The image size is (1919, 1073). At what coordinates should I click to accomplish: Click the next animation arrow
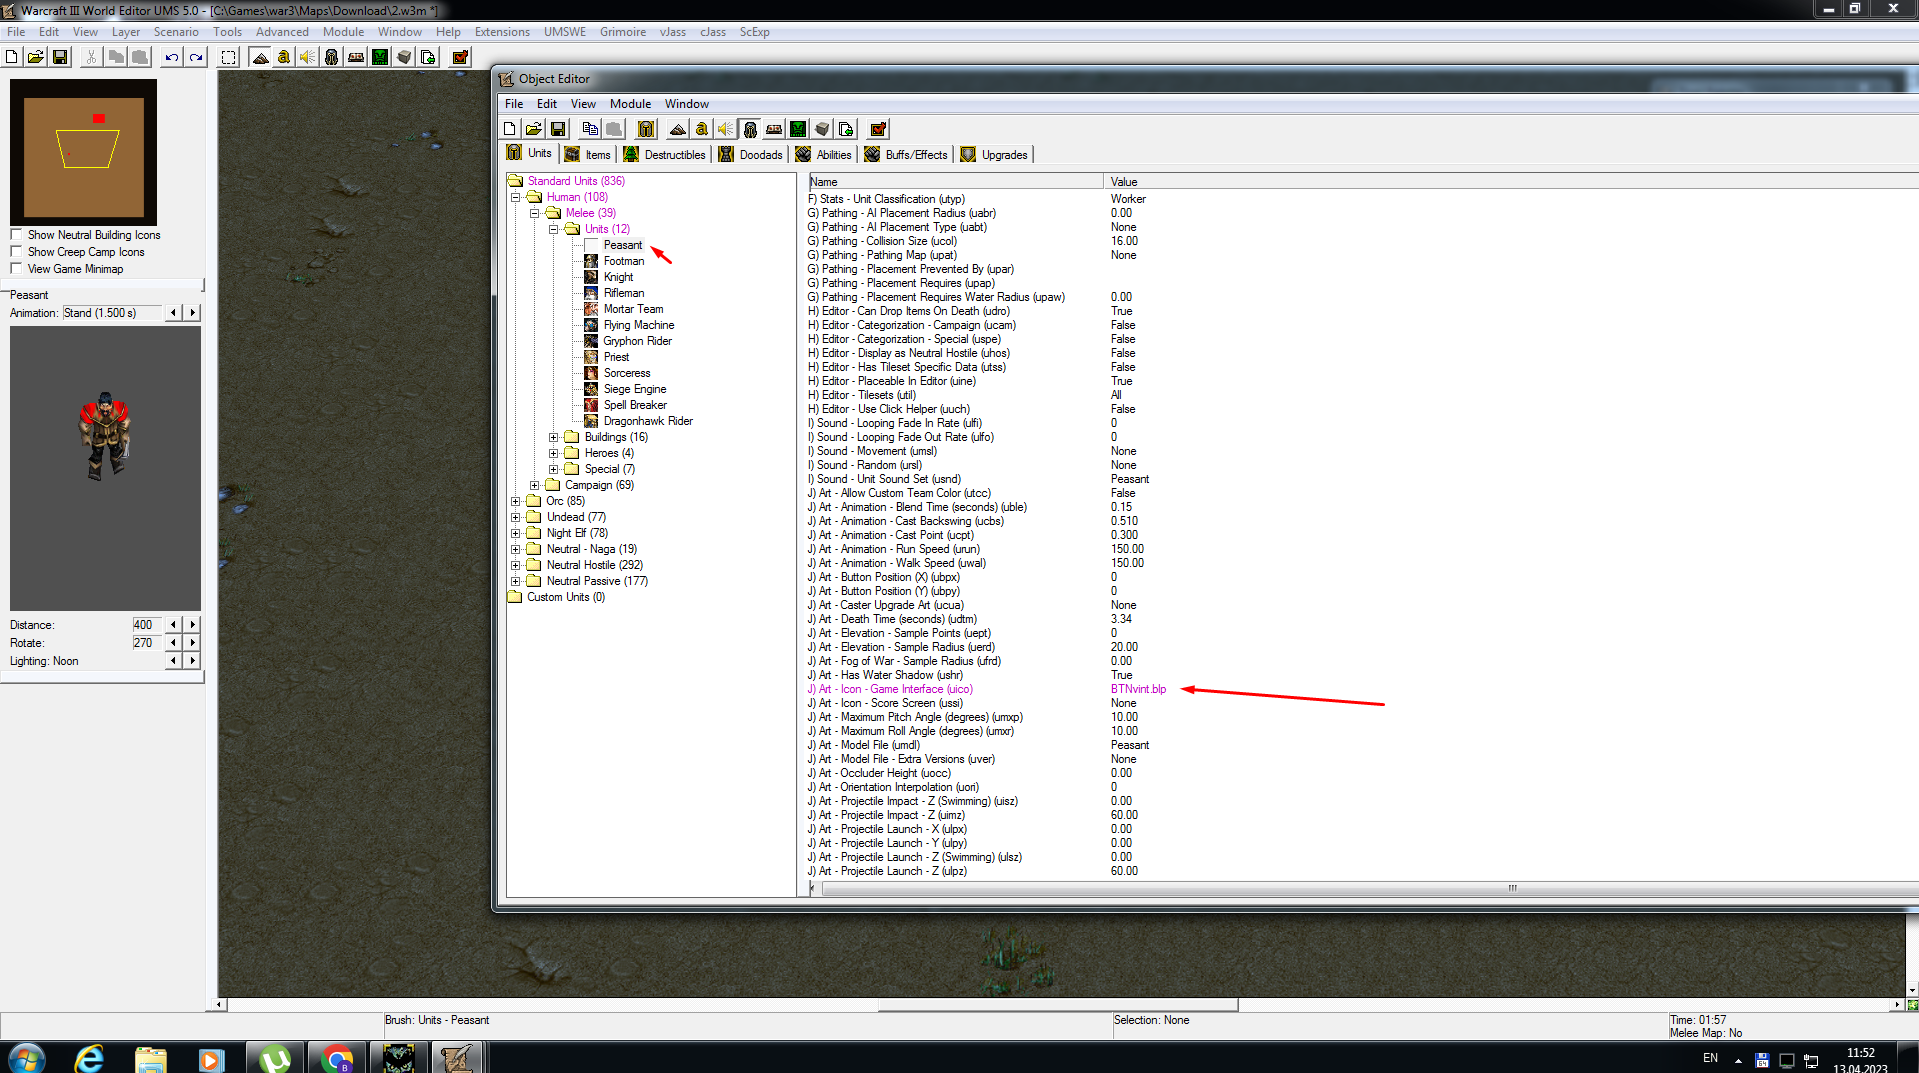[193, 313]
